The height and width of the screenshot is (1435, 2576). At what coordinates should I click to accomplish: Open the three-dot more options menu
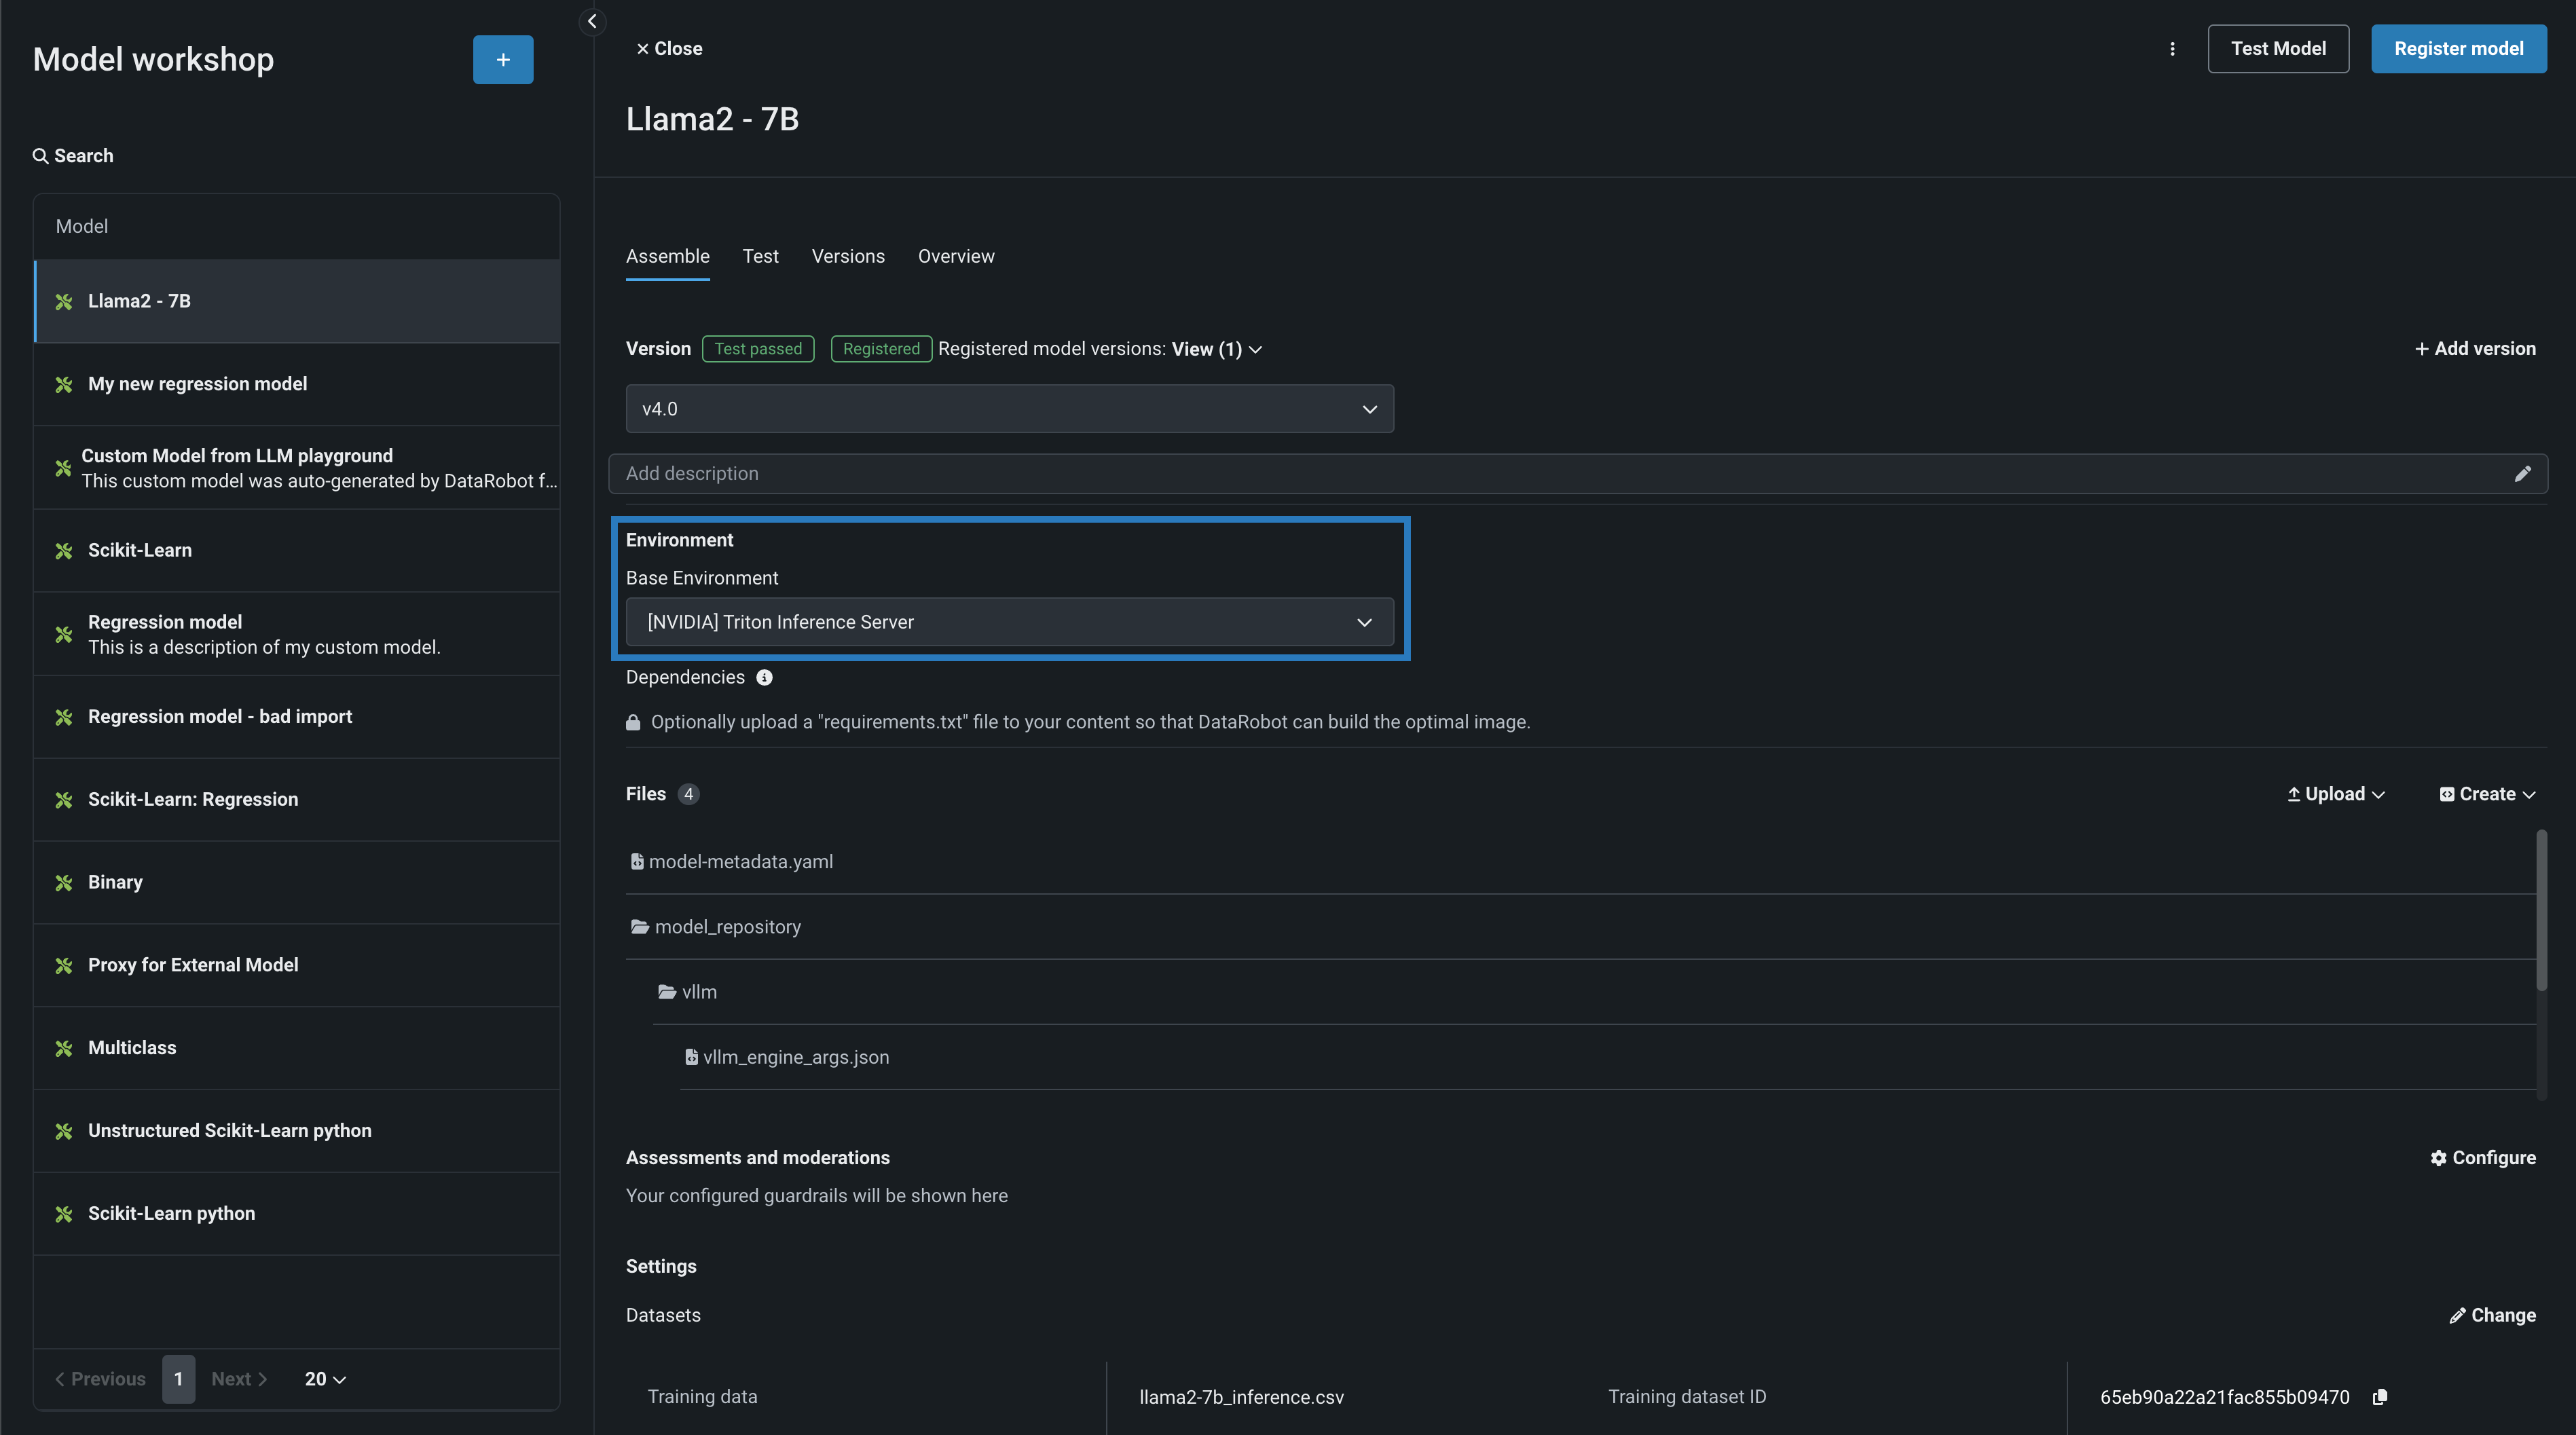[2172, 49]
